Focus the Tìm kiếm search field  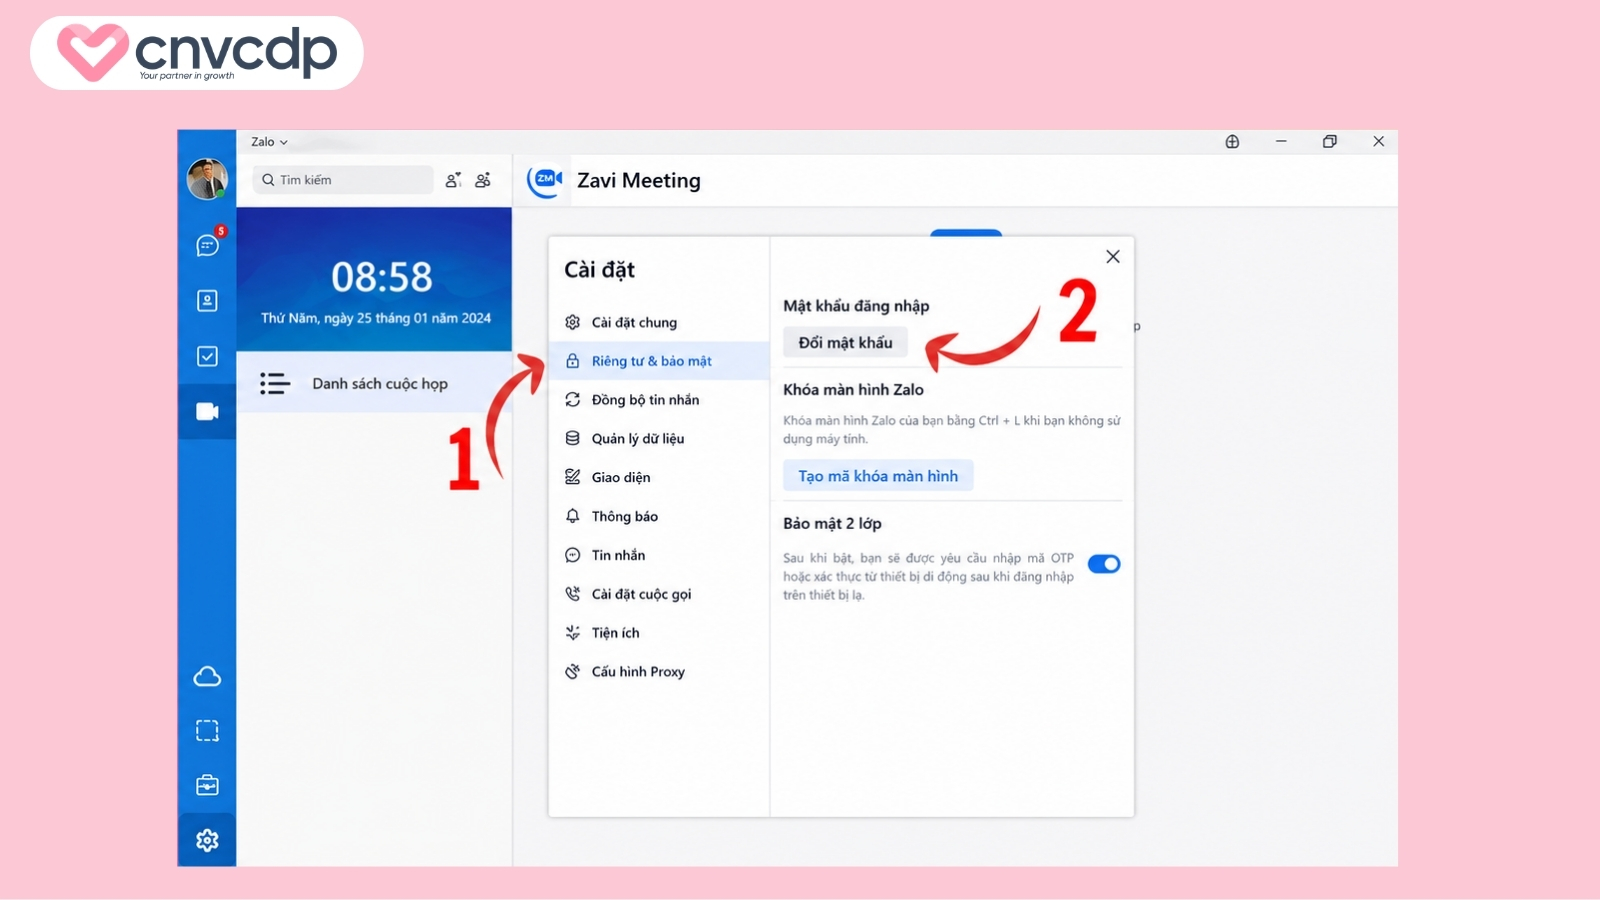click(343, 180)
